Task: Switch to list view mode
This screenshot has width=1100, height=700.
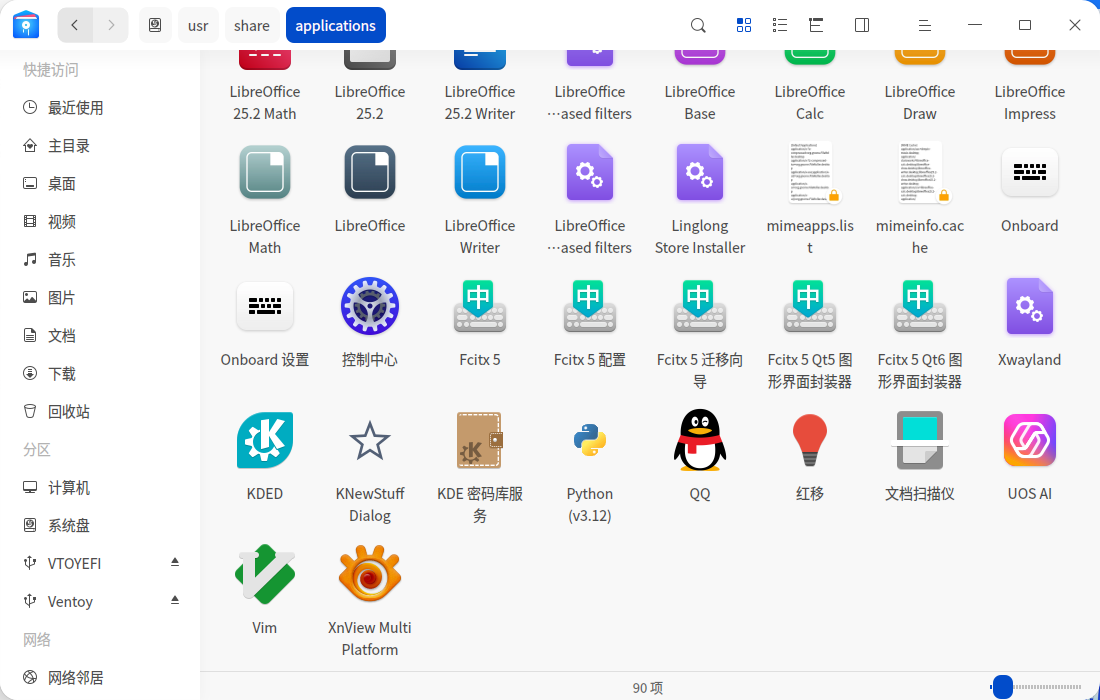Action: 779,25
